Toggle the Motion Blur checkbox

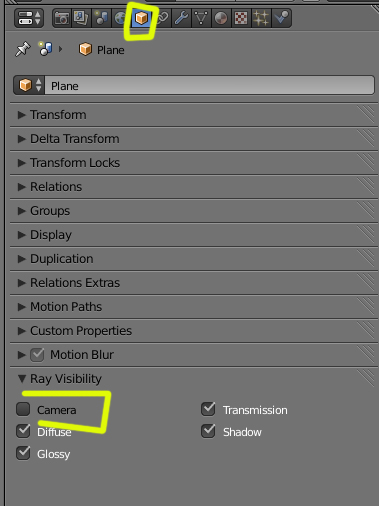[x=37, y=355]
